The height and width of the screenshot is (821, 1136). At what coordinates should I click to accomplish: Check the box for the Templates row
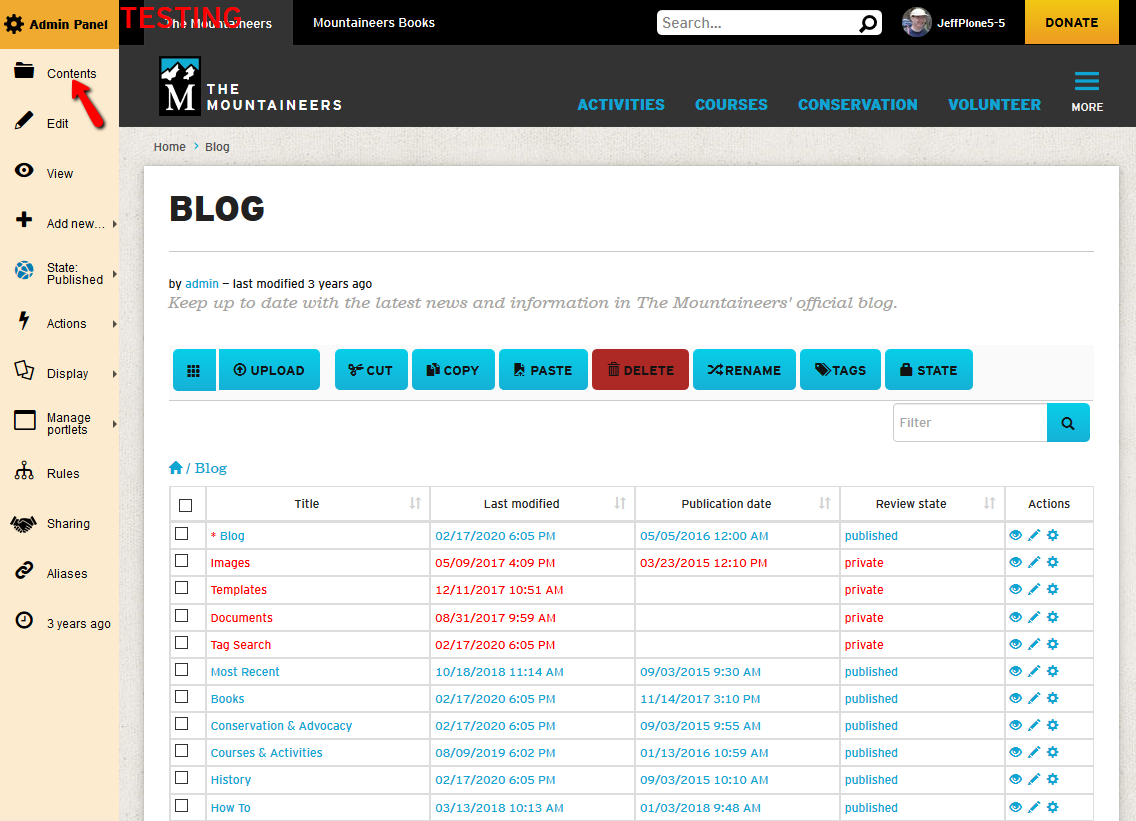pyautogui.click(x=182, y=589)
